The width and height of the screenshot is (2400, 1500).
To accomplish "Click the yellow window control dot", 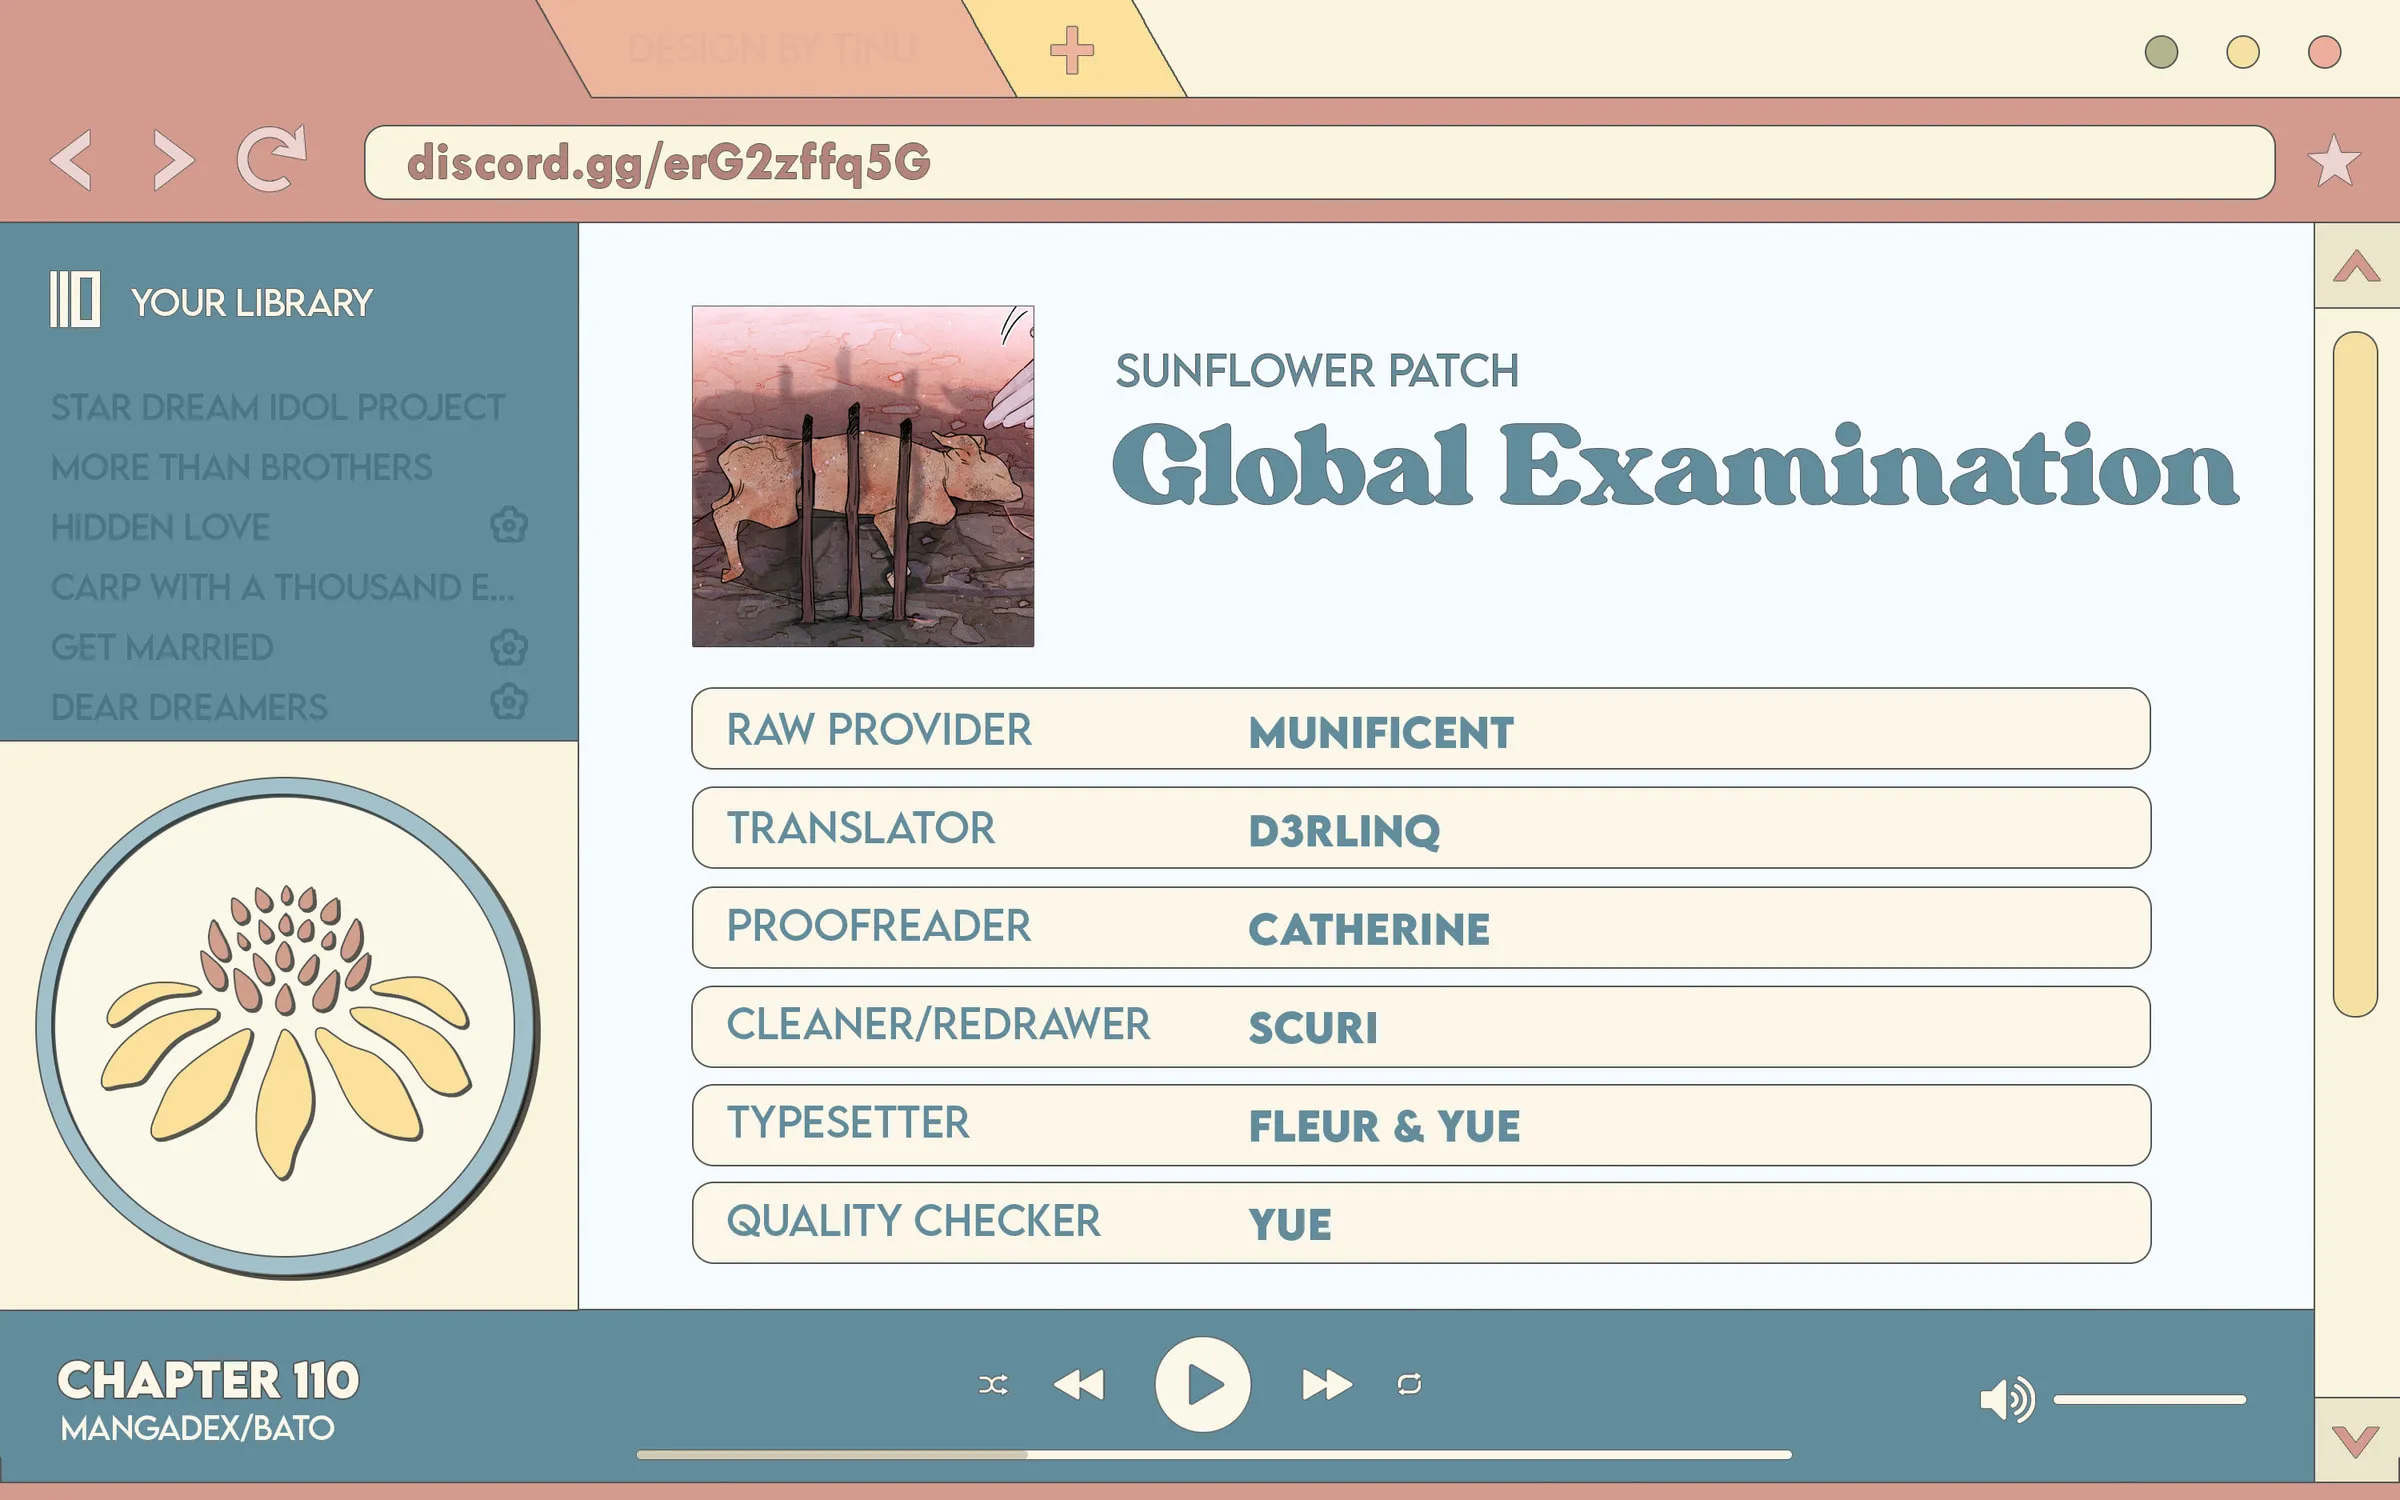I will point(2243,52).
